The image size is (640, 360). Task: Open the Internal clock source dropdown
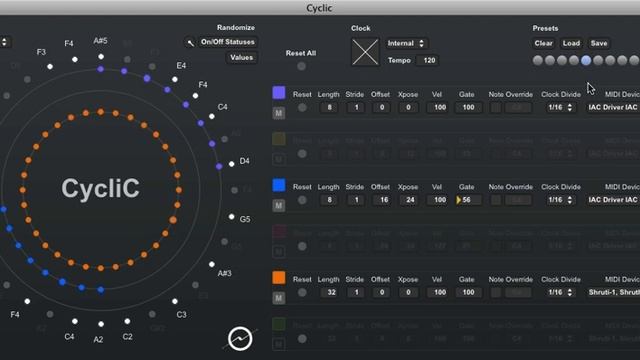(x=407, y=43)
